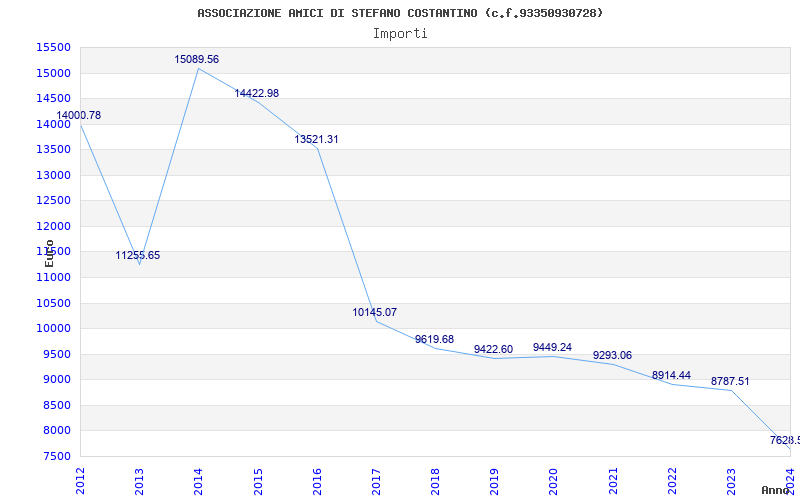Select the 10145.07 data label for 2017
Screen dimensions: 800x500
374,312
